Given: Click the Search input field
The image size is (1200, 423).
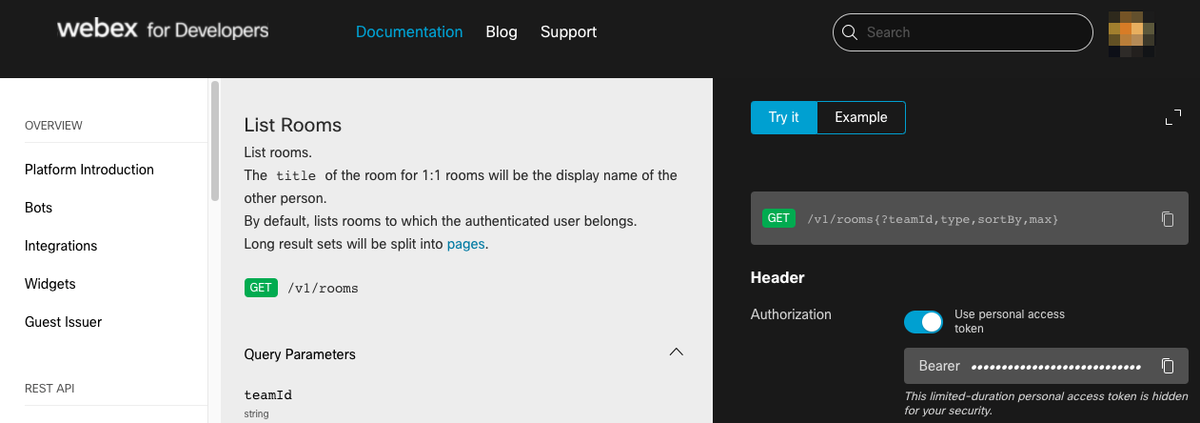Looking at the screenshot, I should pos(963,32).
